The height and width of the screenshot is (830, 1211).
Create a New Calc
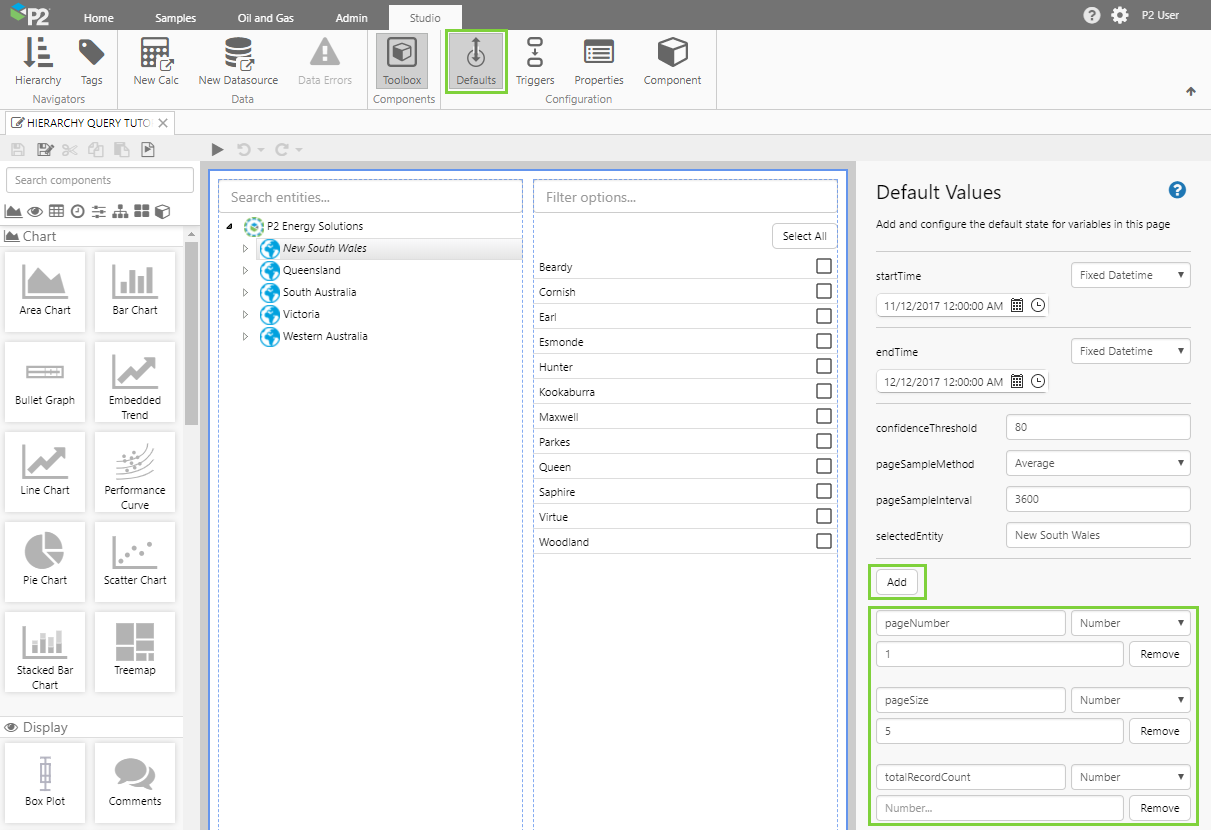coord(156,61)
